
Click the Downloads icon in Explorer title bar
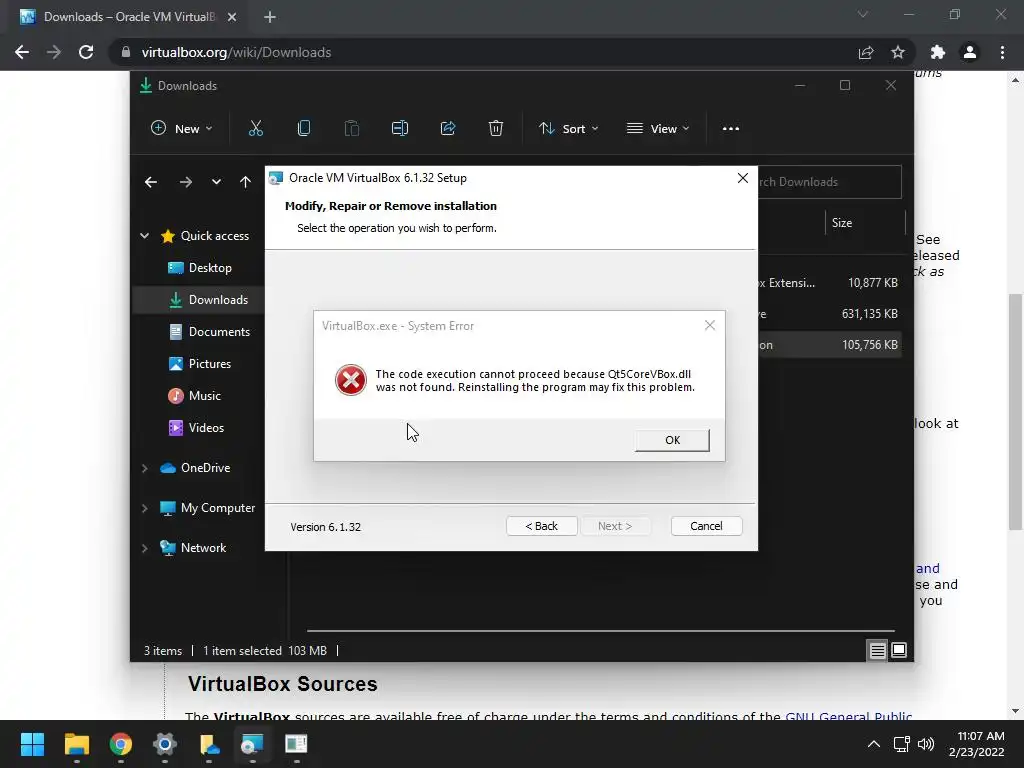click(146, 86)
